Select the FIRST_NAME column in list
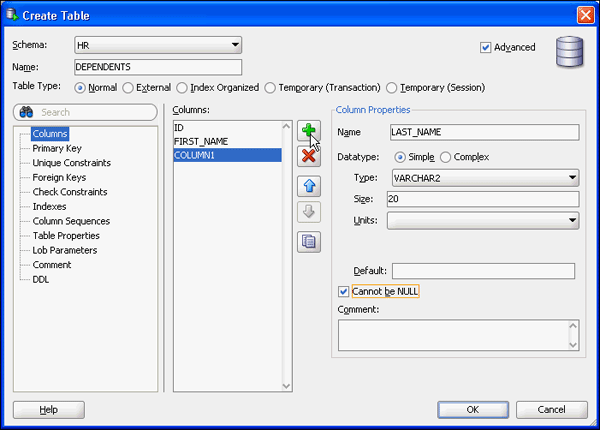The image size is (600, 430). [x=227, y=142]
